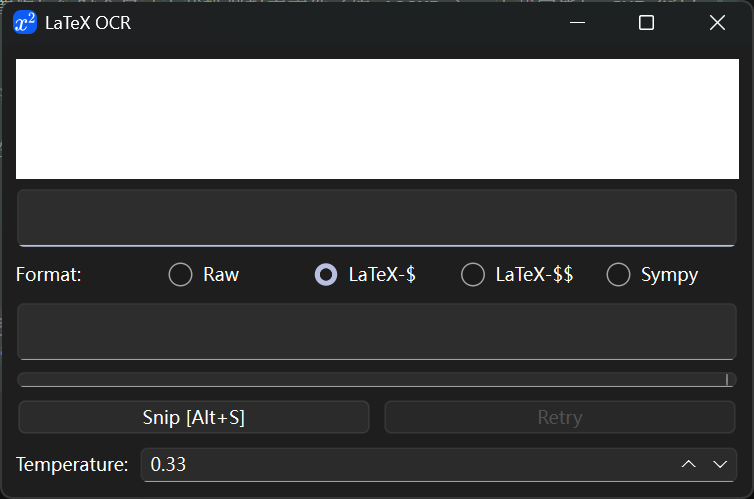Image resolution: width=754 pixels, height=499 pixels.
Task: Click the white formula preview area
Action: coord(377,119)
